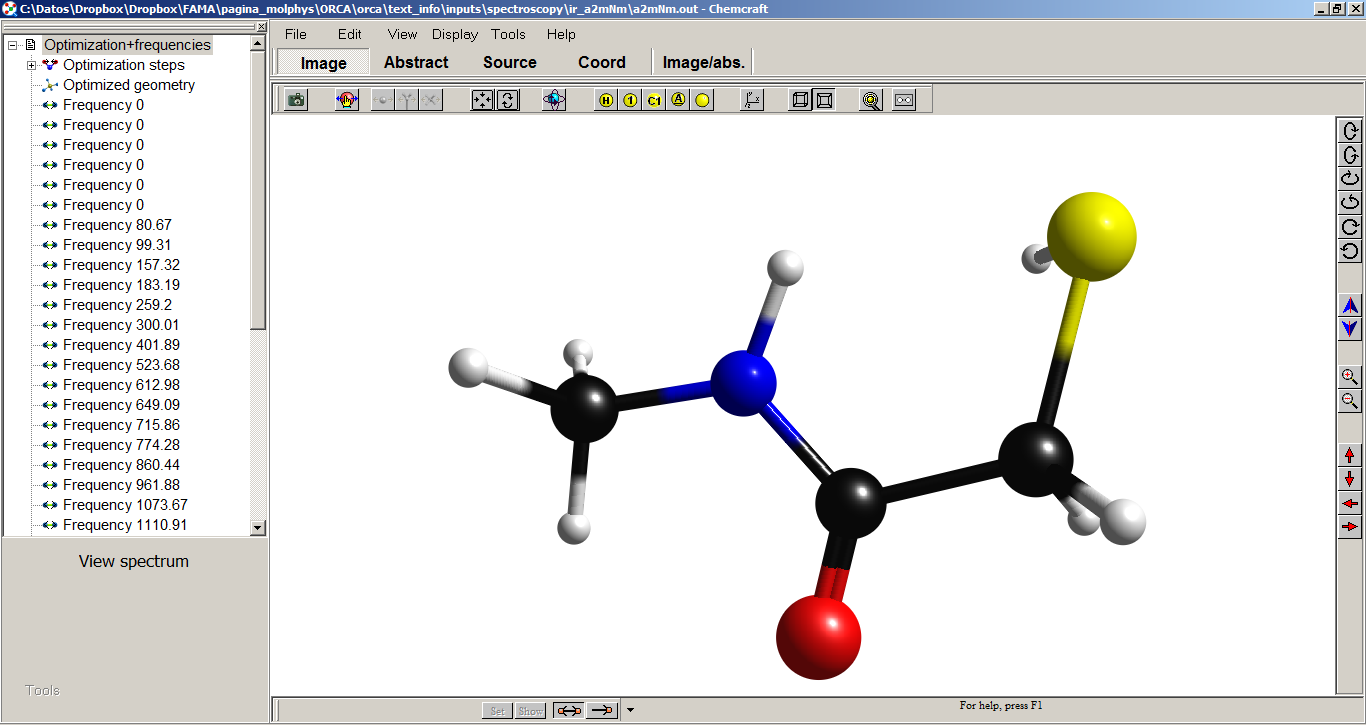Click the frequency list scroll-down arrow
Image resolution: width=1366 pixels, height=726 pixels.
pos(257,527)
